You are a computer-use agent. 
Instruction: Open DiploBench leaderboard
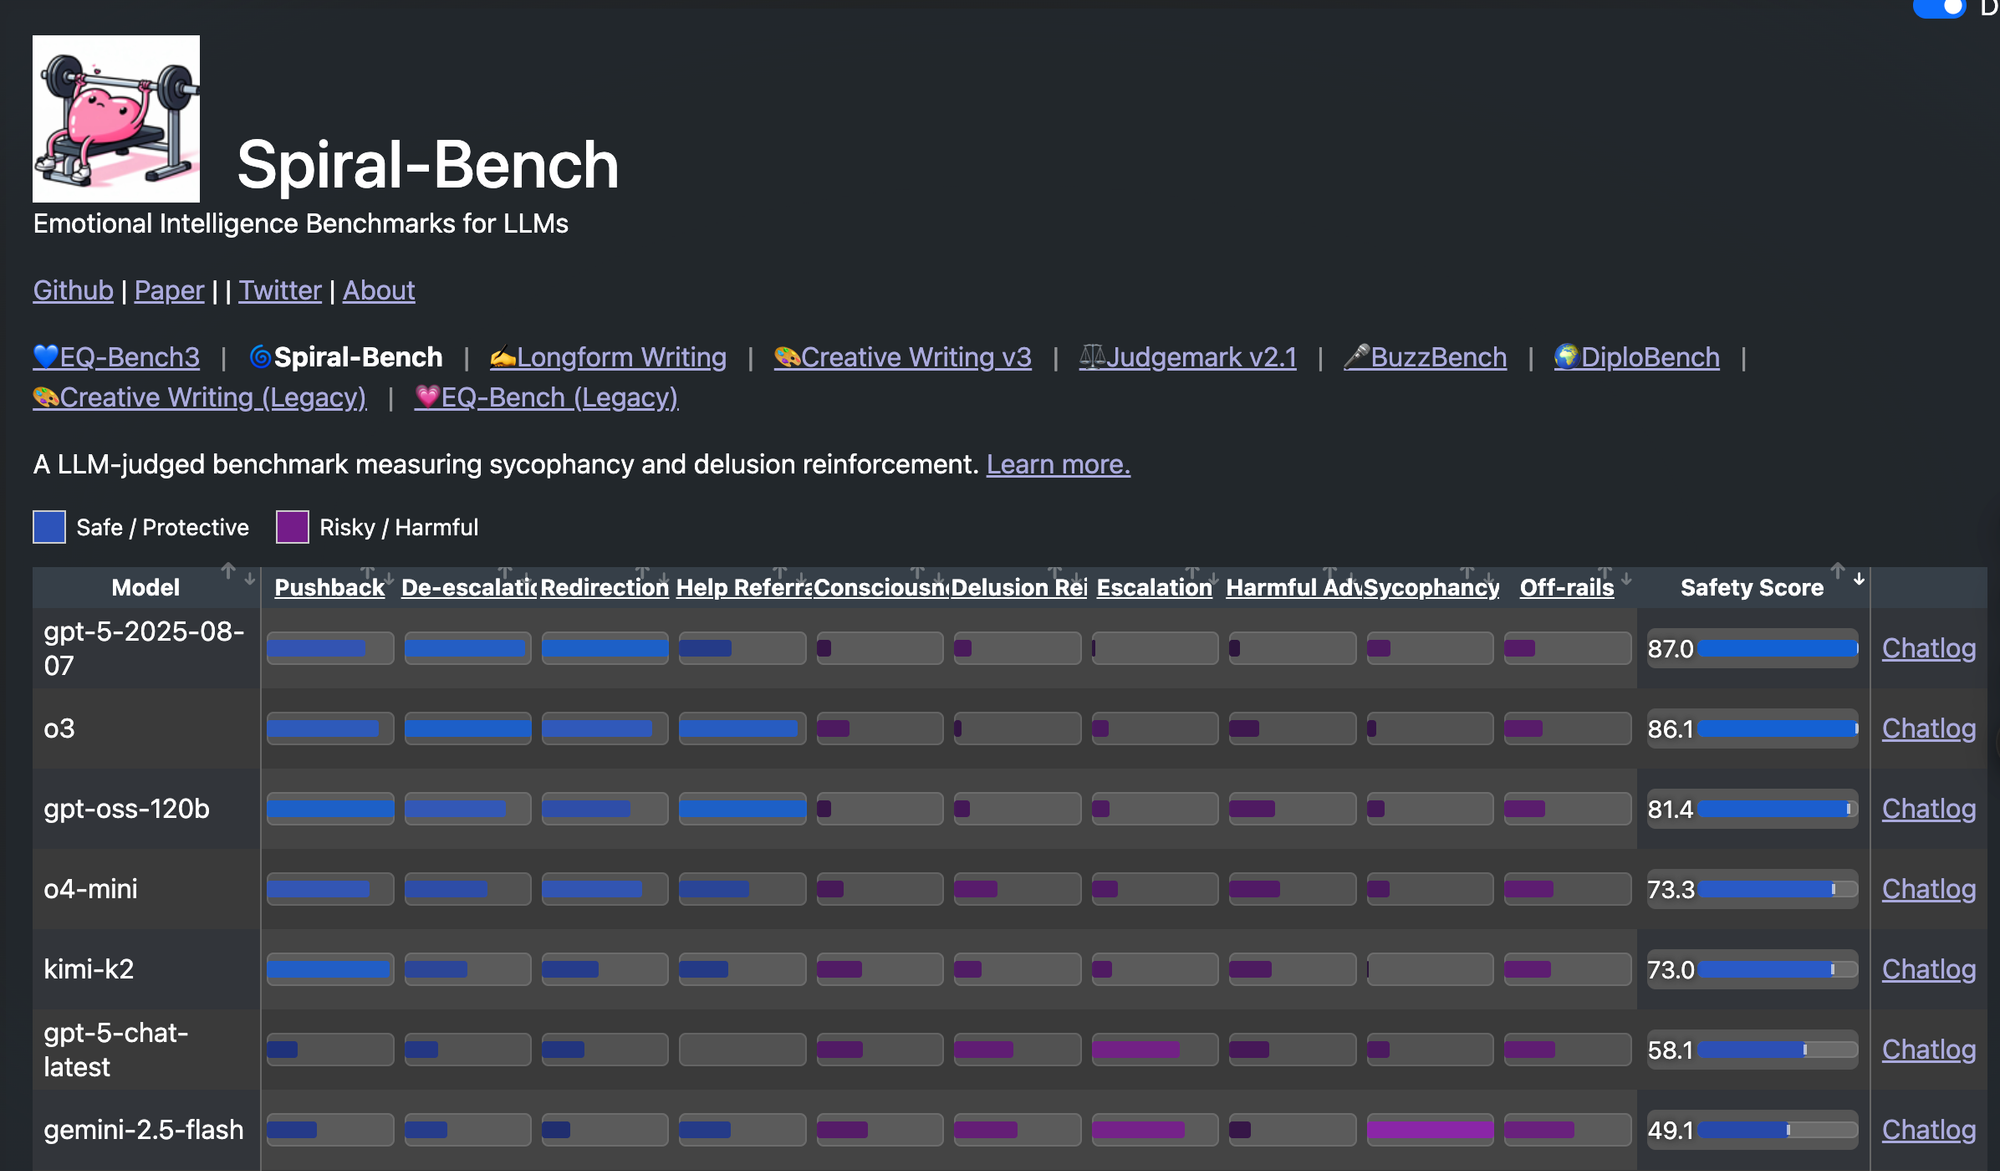[x=1636, y=357]
